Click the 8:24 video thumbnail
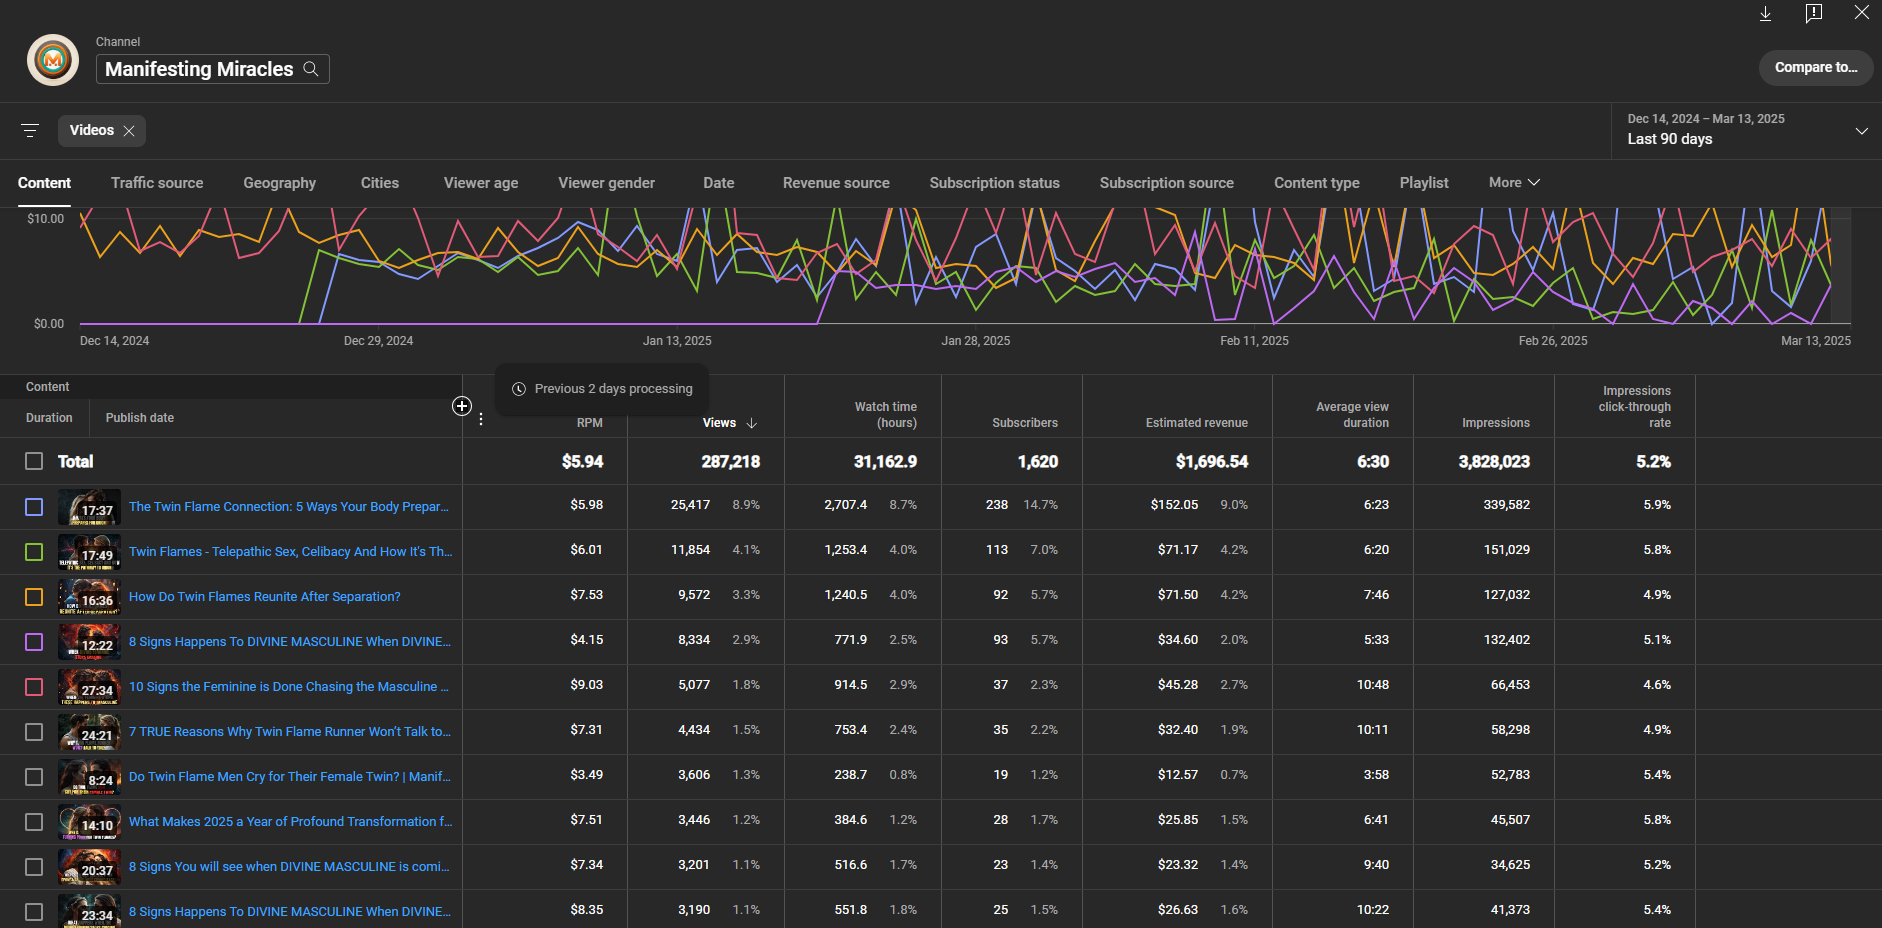 pyautogui.click(x=89, y=777)
